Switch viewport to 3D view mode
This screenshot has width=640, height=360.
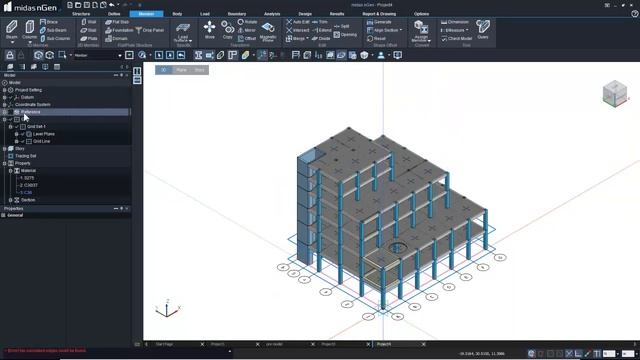pyautogui.click(x=164, y=70)
